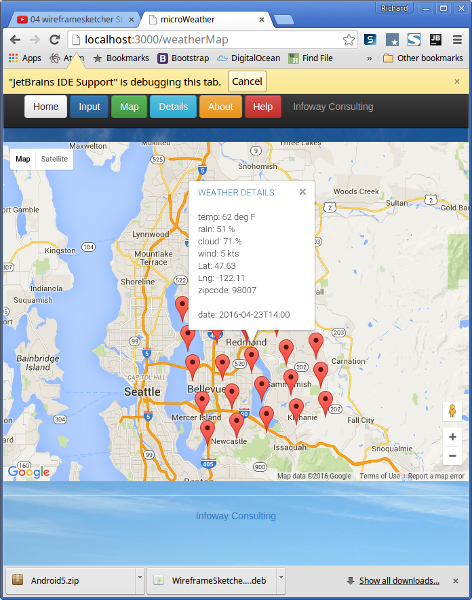Screen dimensions: 472x600
Task: Click the address bar URL field
Action: [x=212, y=39]
